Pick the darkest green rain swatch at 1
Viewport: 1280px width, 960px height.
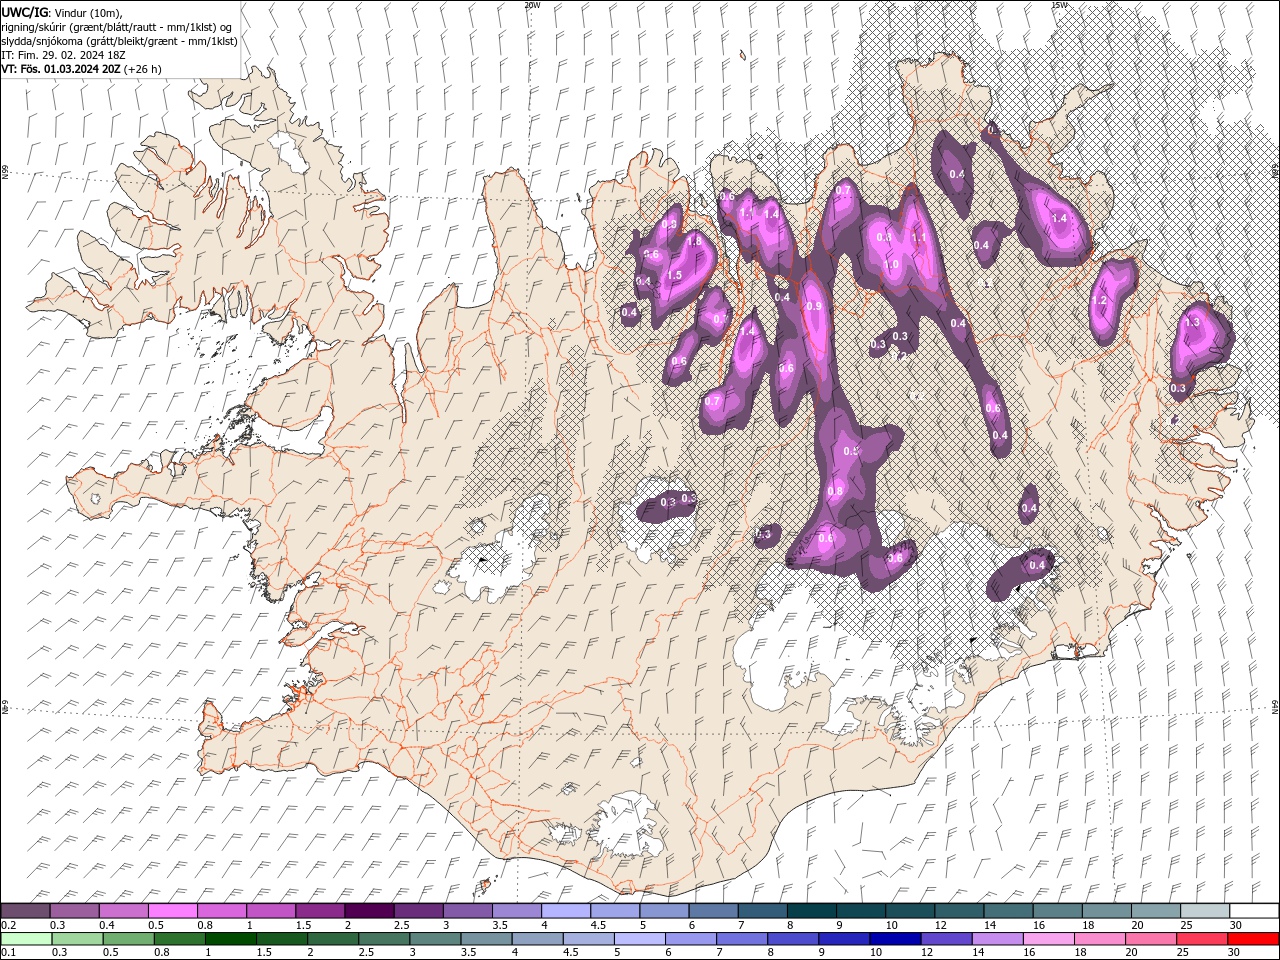231,939
